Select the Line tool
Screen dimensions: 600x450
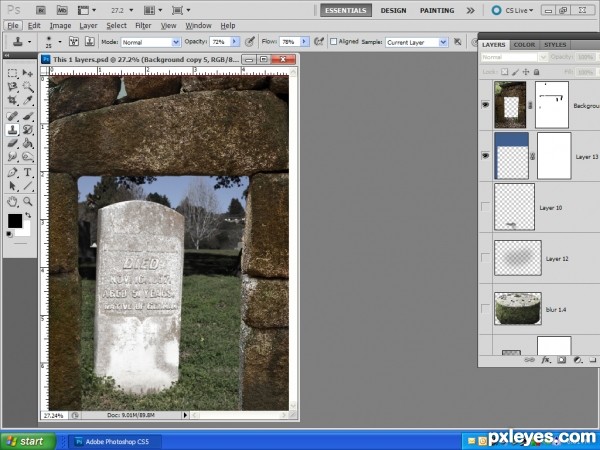(28, 186)
